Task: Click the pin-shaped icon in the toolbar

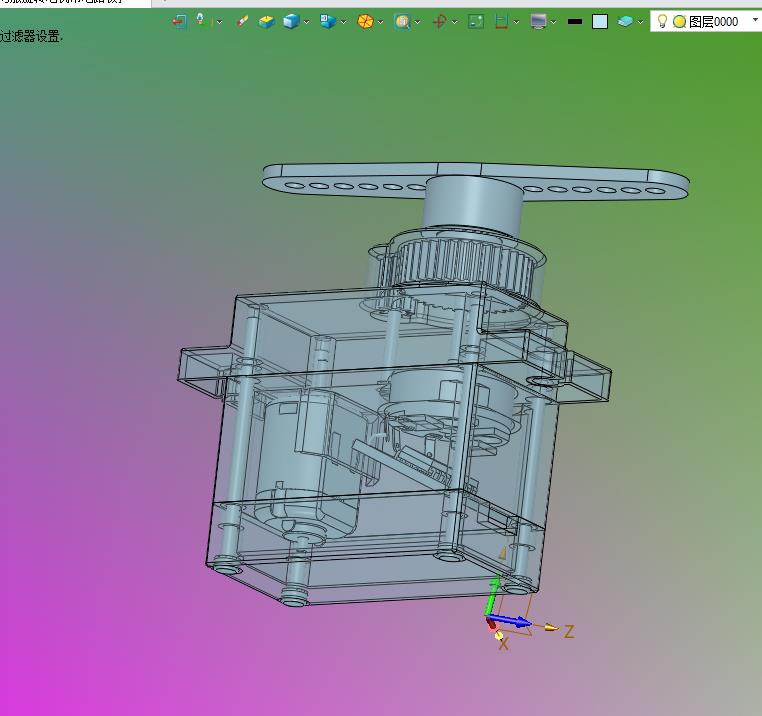Action: [x=200, y=20]
